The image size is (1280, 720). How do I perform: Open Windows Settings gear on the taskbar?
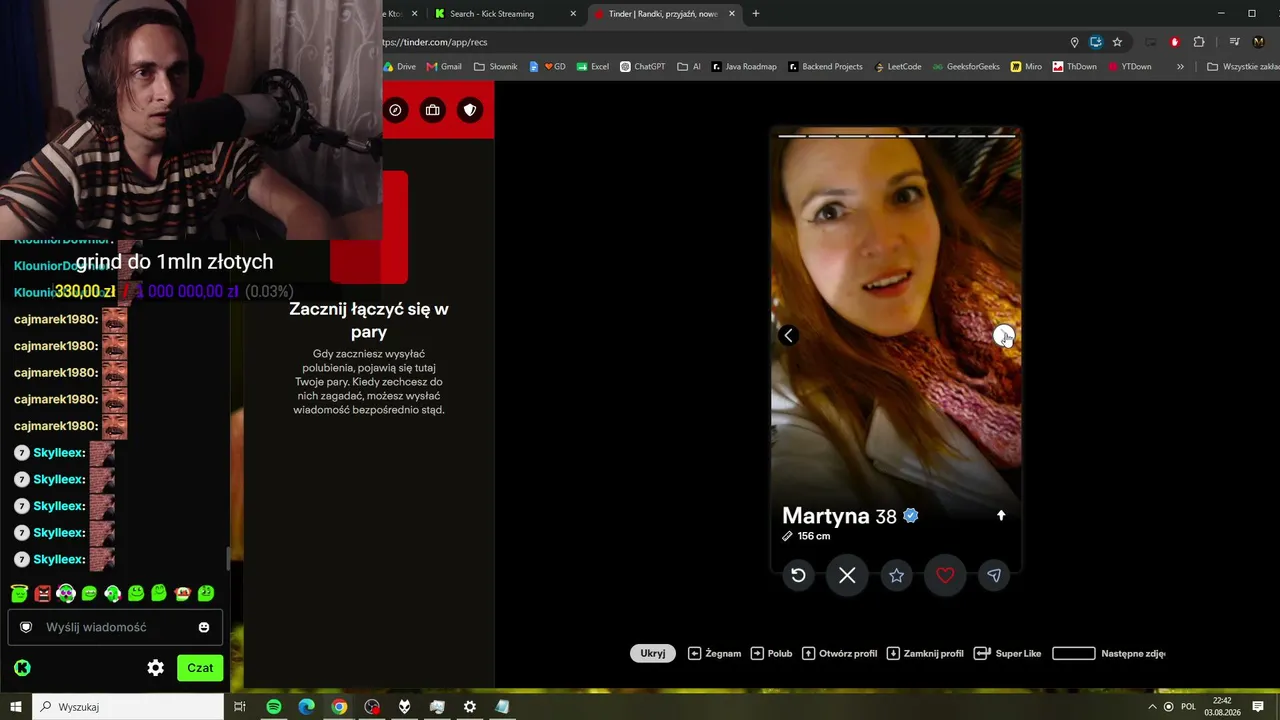click(x=470, y=707)
